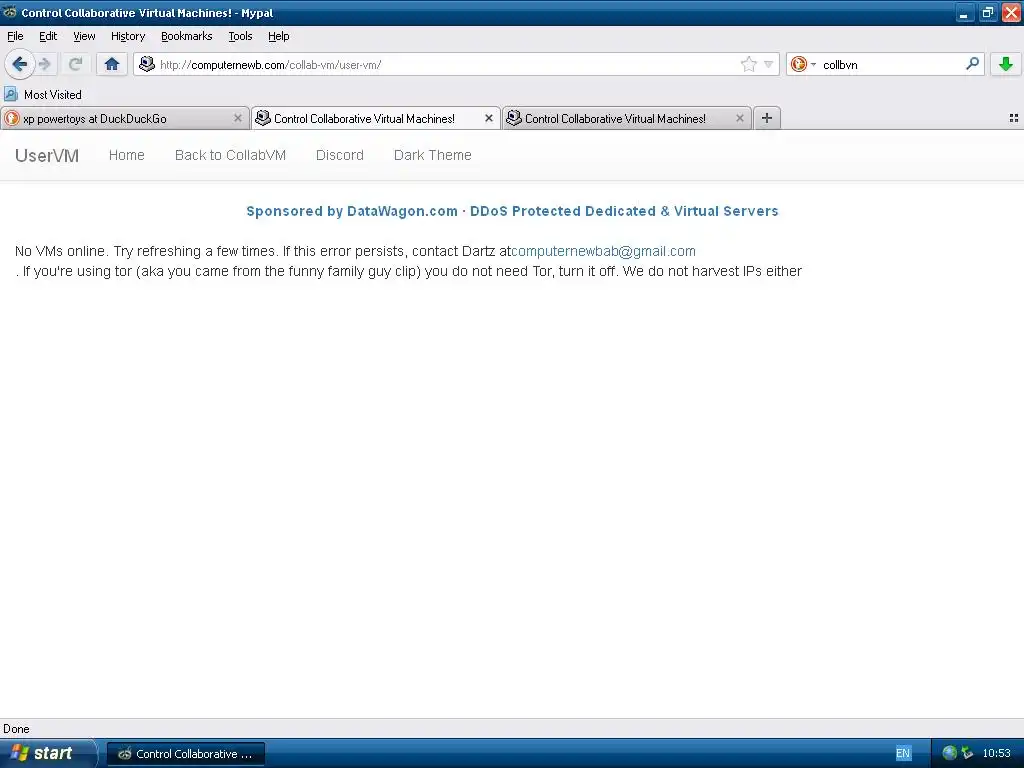Go to the Home page link
1024x768 pixels.
click(x=127, y=155)
